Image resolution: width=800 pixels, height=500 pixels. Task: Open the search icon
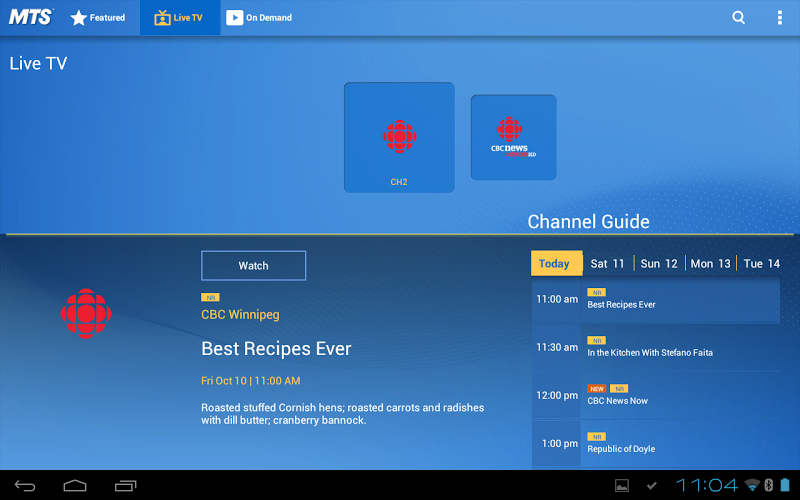coord(738,17)
